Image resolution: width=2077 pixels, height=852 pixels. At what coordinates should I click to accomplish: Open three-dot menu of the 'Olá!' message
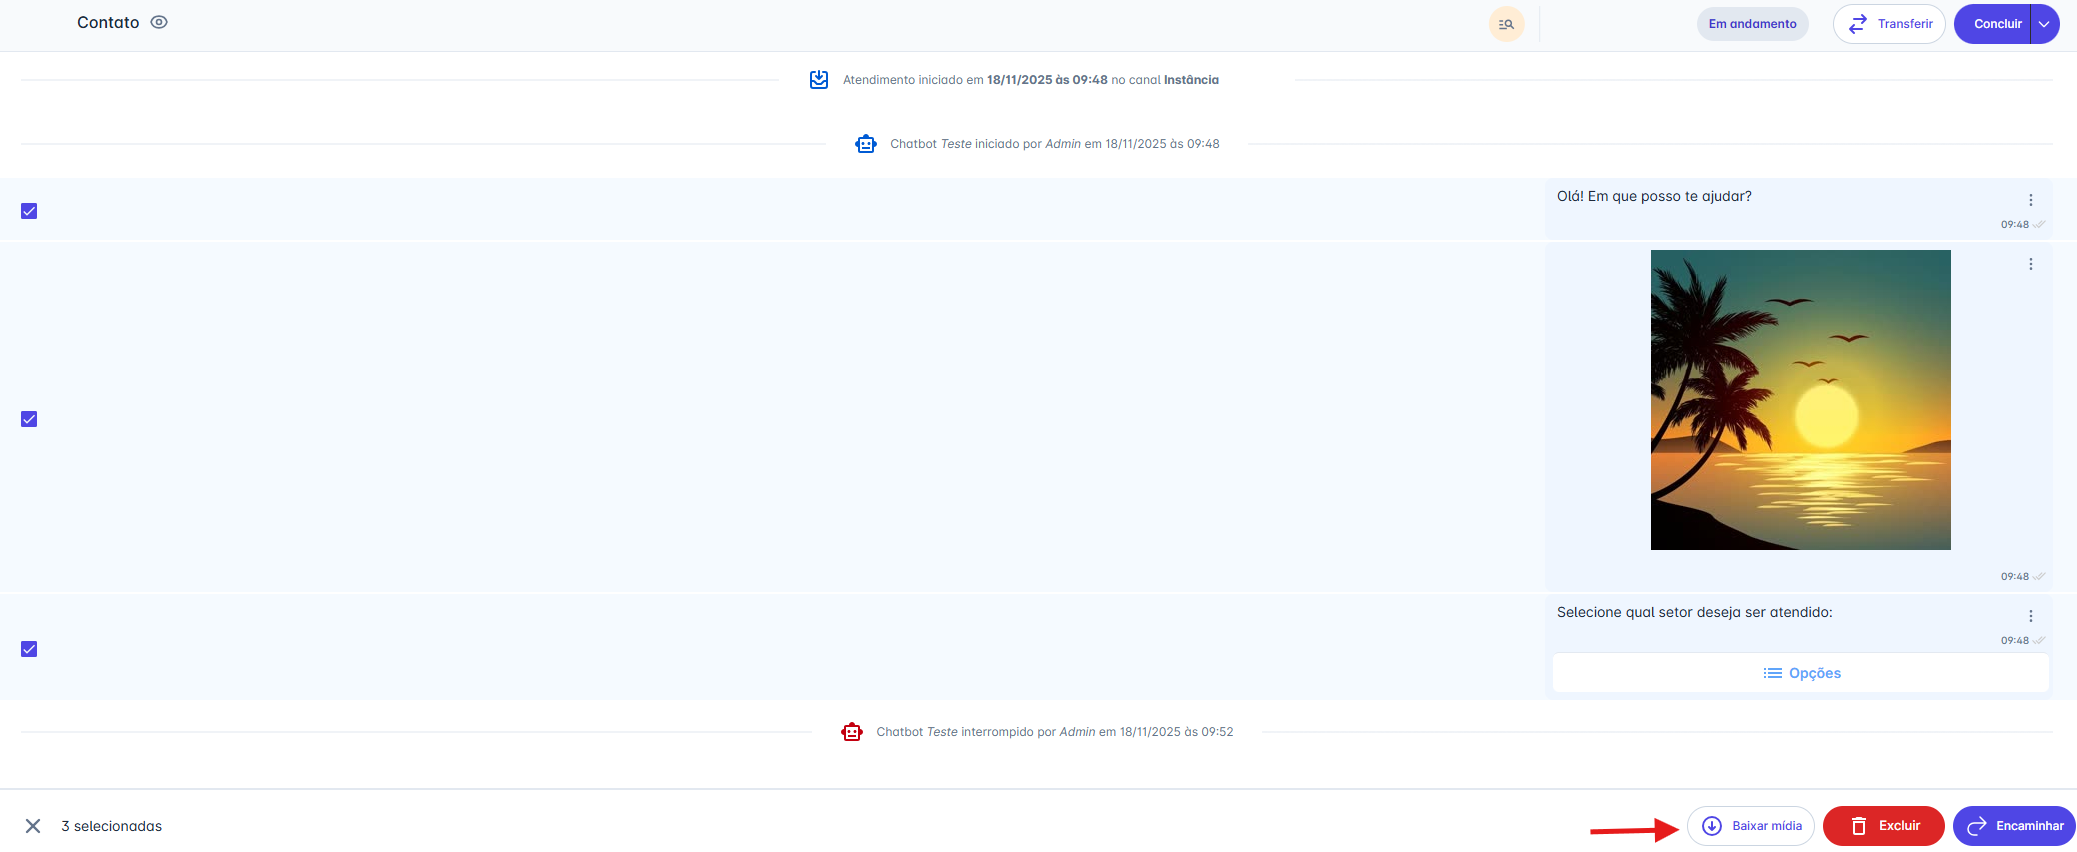2030,200
